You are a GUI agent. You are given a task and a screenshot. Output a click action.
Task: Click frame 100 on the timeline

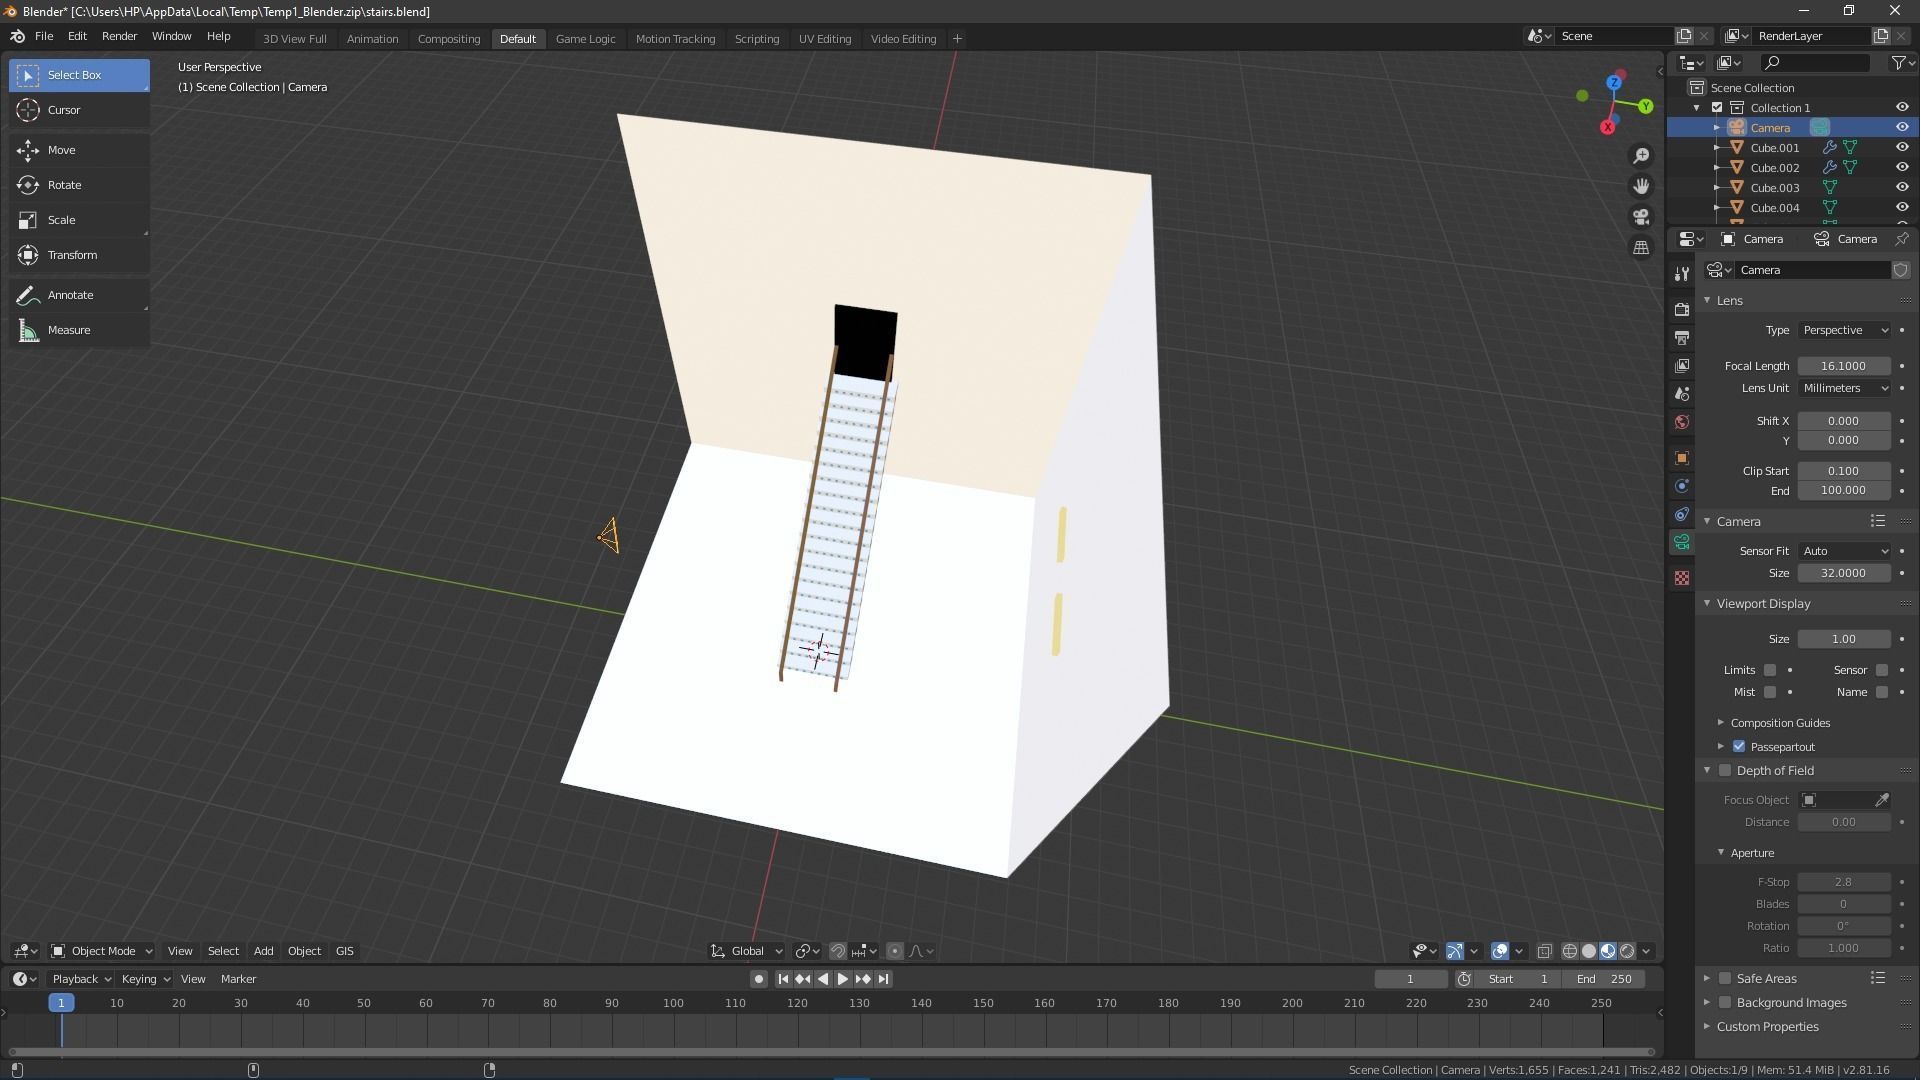pyautogui.click(x=673, y=1003)
